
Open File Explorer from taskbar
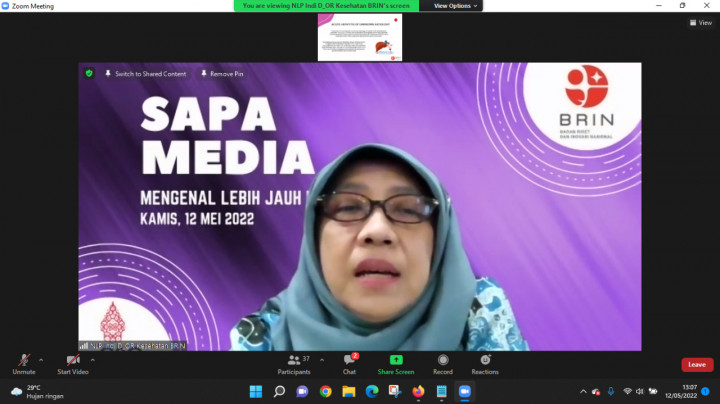point(349,392)
